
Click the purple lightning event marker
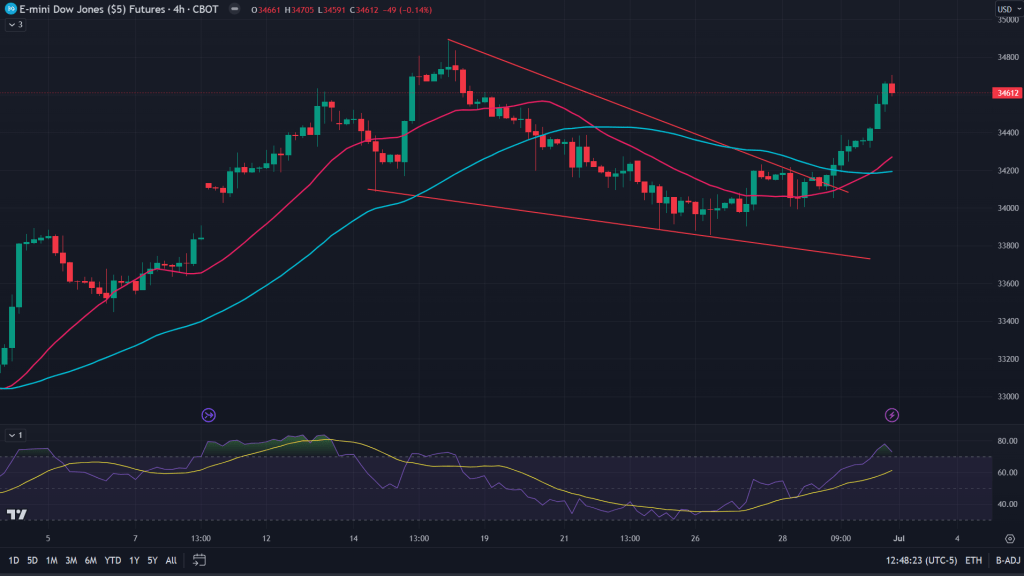(891, 415)
